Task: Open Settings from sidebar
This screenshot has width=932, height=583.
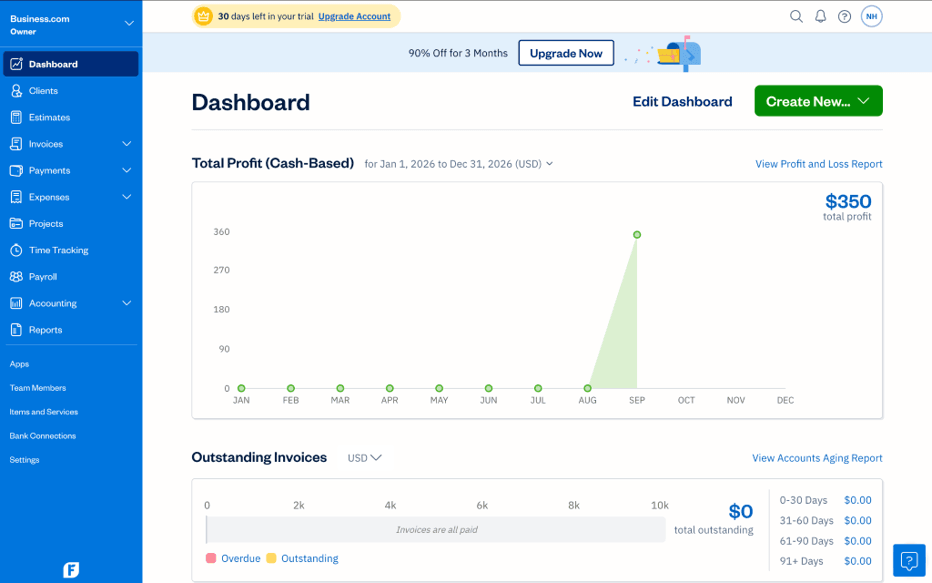Action: pyautogui.click(x=24, y=460)
